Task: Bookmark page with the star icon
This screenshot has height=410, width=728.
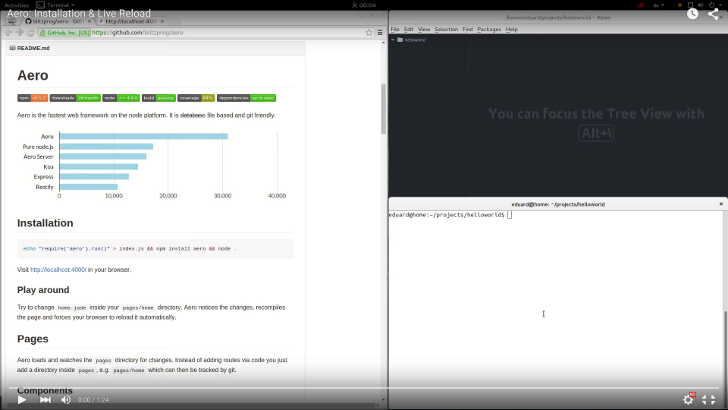Action: 369,33
